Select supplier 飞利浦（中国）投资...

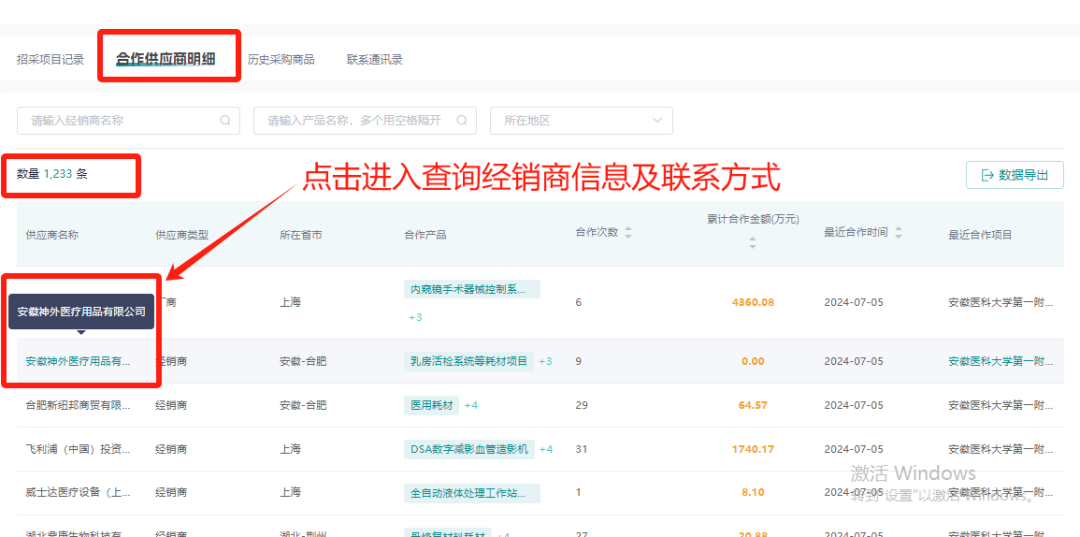[78, 449]
